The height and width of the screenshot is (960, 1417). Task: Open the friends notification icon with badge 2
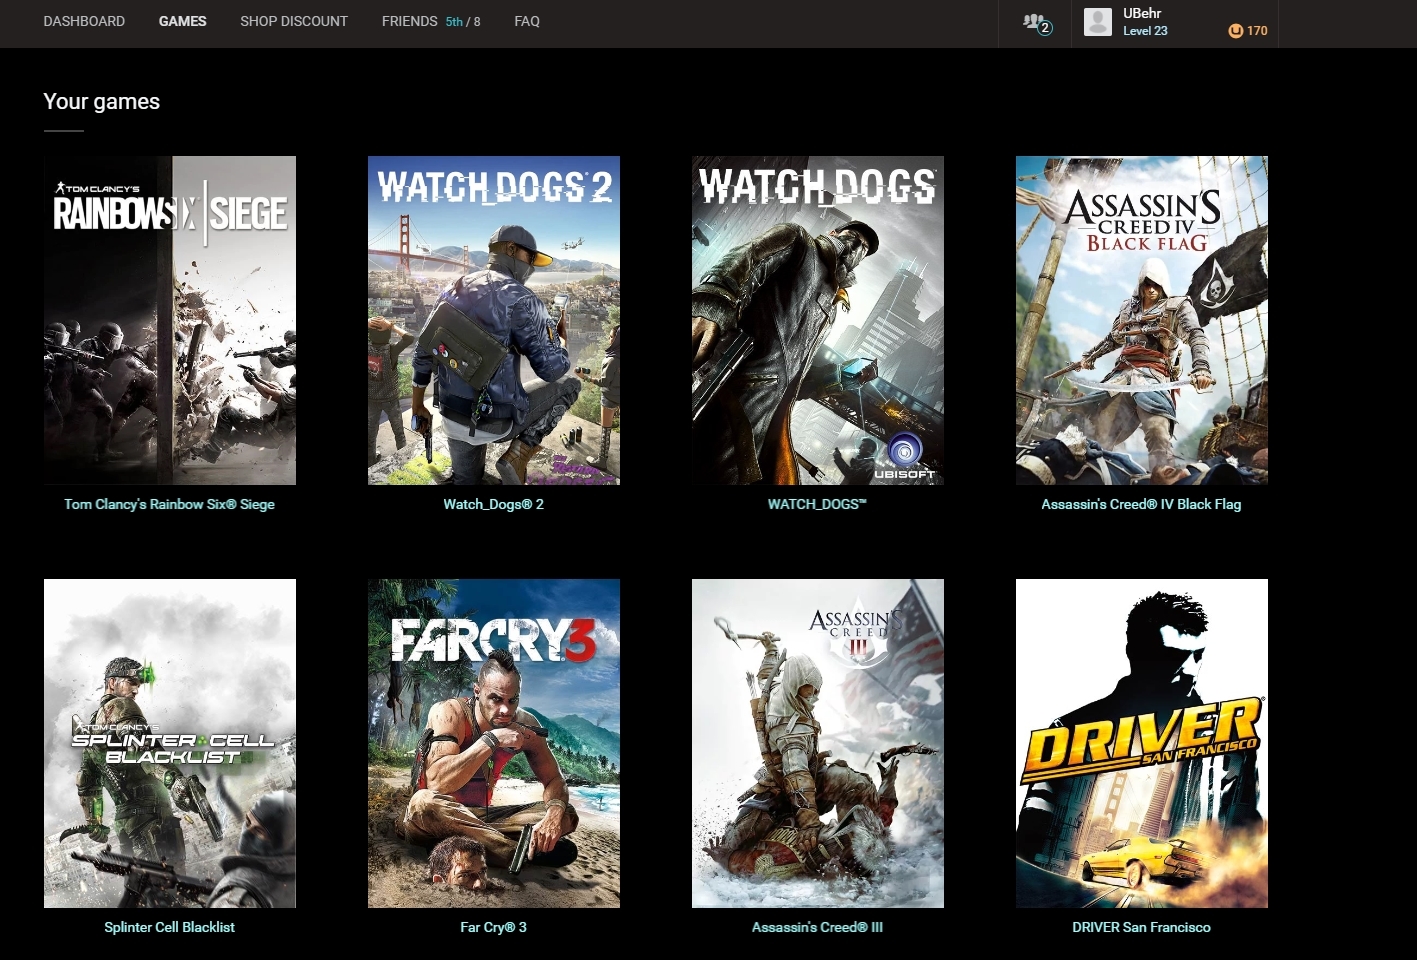(1036, 23)
